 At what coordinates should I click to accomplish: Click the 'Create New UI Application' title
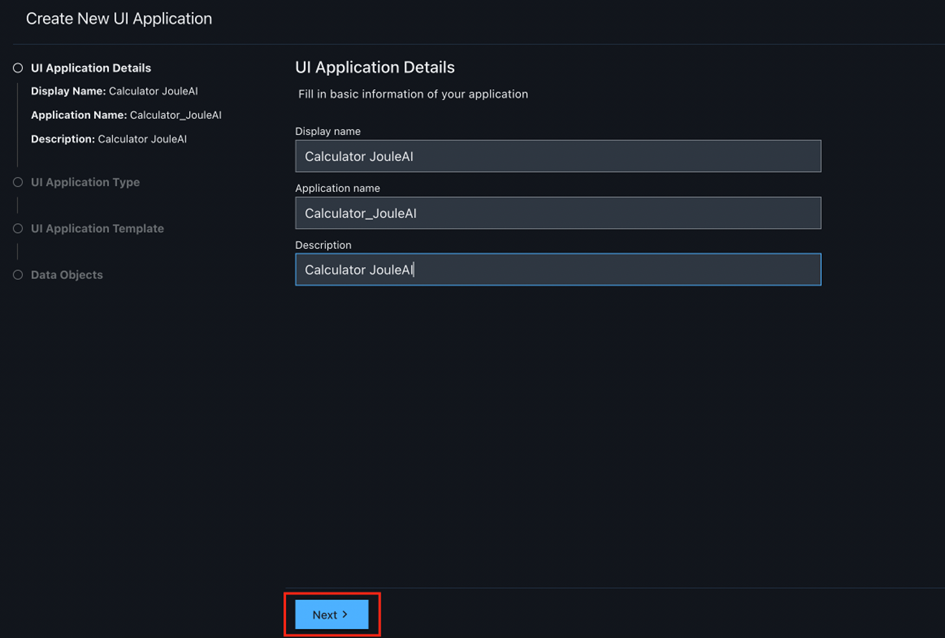coord(119,19)
